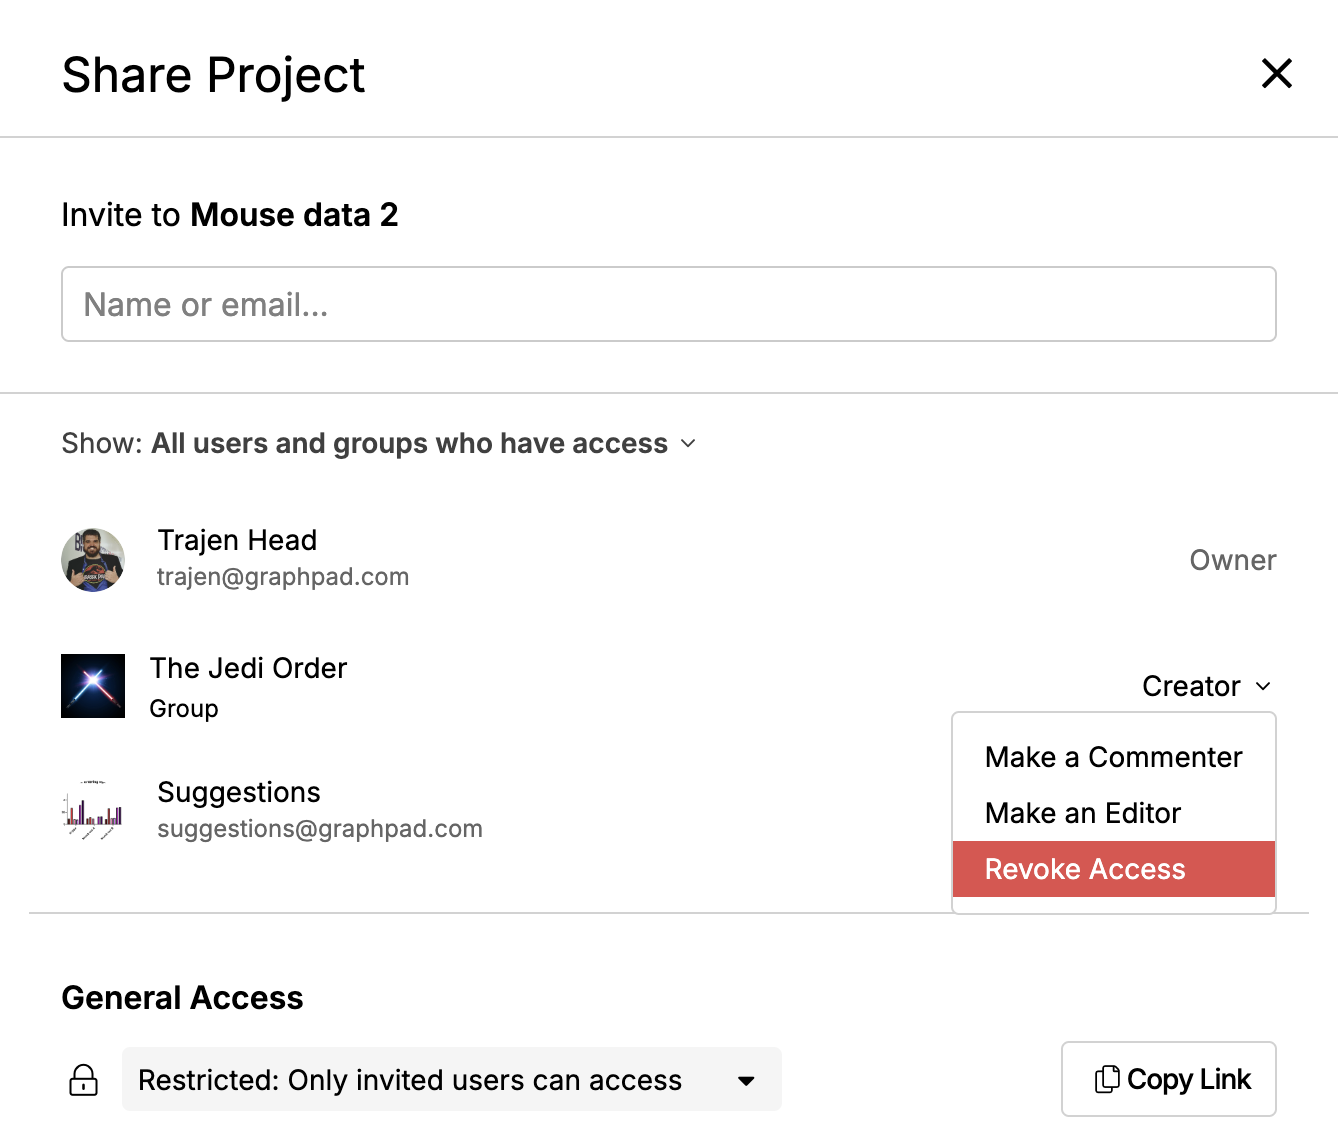Click the Suggestions bar chart avatar
1338x1146 pixels.
(x=93, y=810)
